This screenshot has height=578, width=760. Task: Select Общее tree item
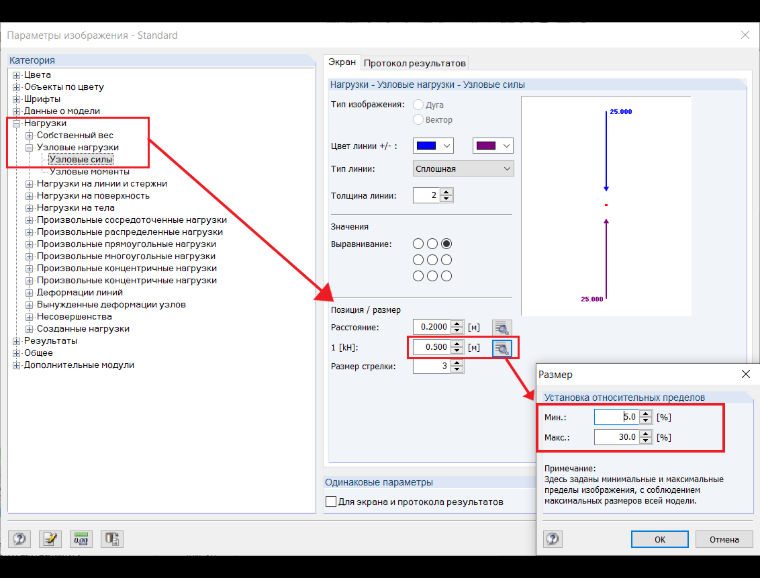coord(38,353)
